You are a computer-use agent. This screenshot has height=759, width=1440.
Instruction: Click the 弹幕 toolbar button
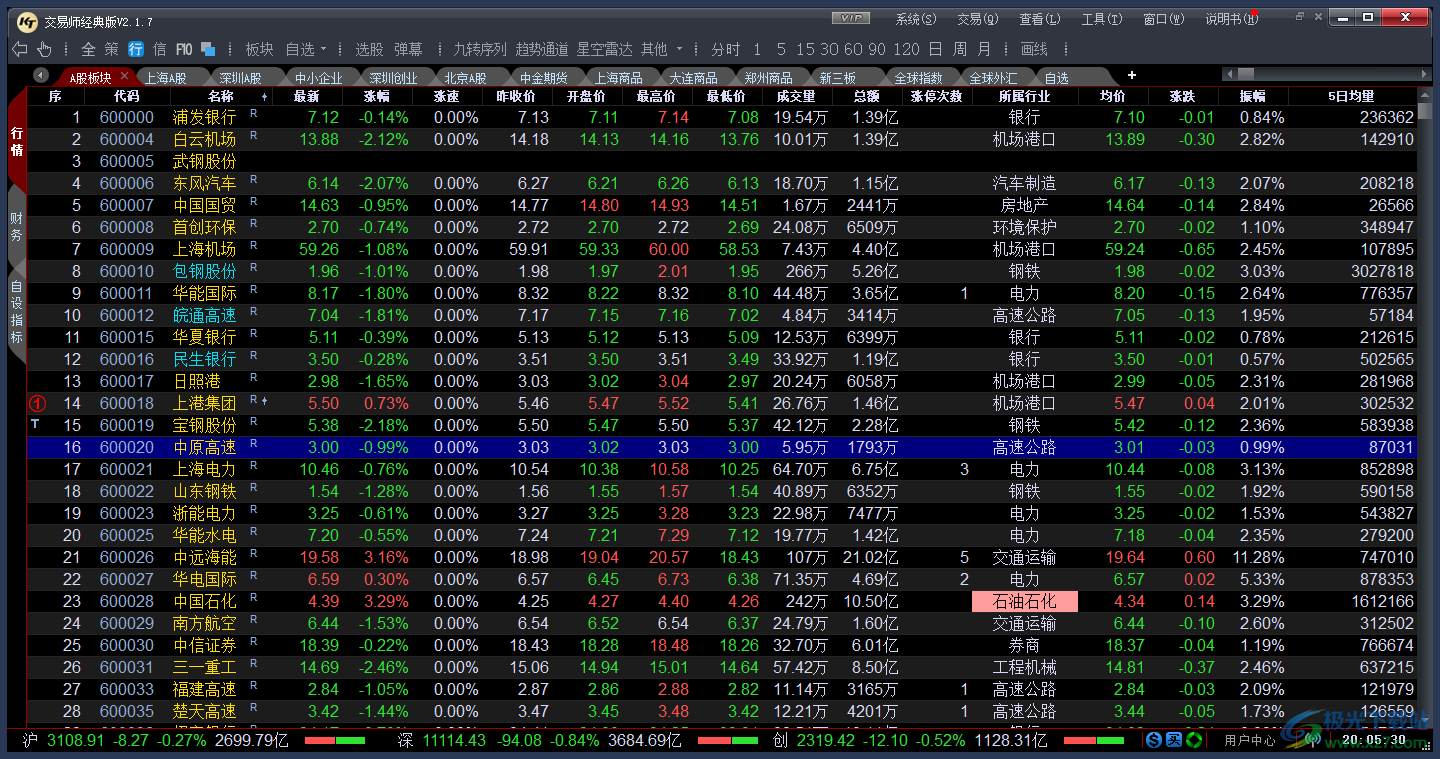click(408, 49)
